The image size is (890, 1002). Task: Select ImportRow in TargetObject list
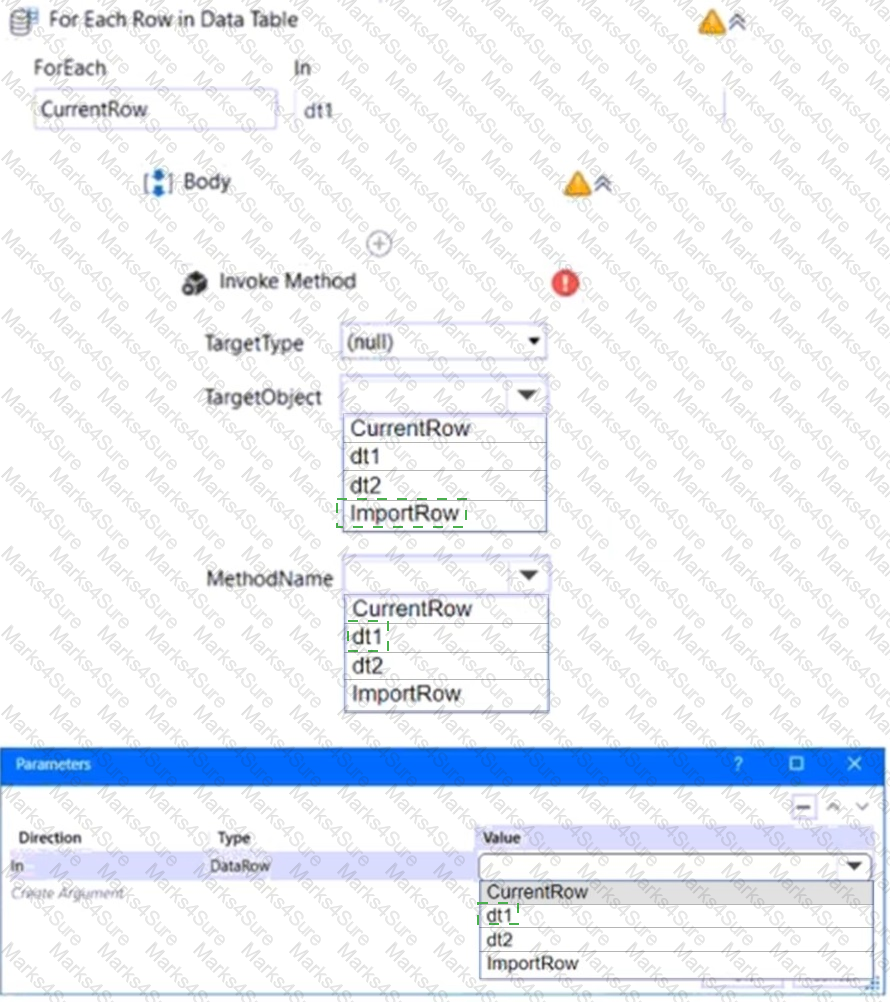pyautogui.click(x=445, y=514)
